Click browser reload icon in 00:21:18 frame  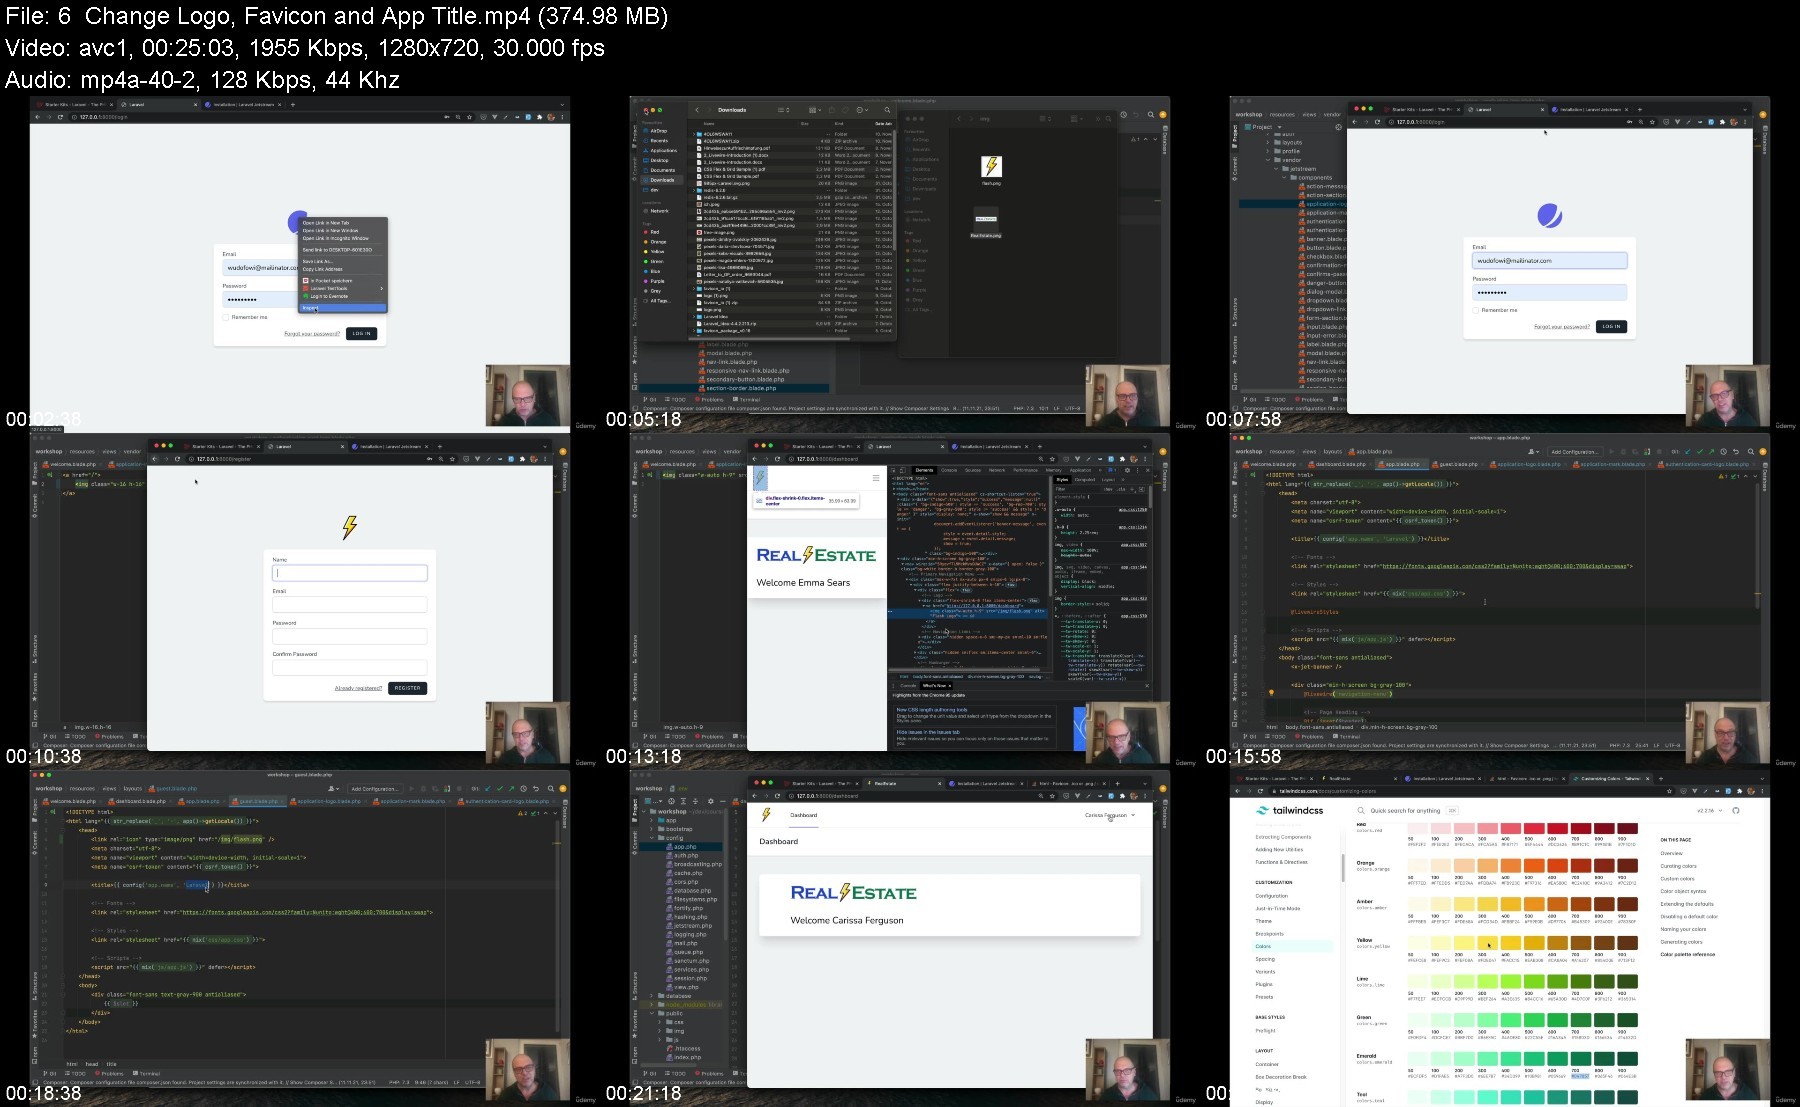click(x=778, y=796)
